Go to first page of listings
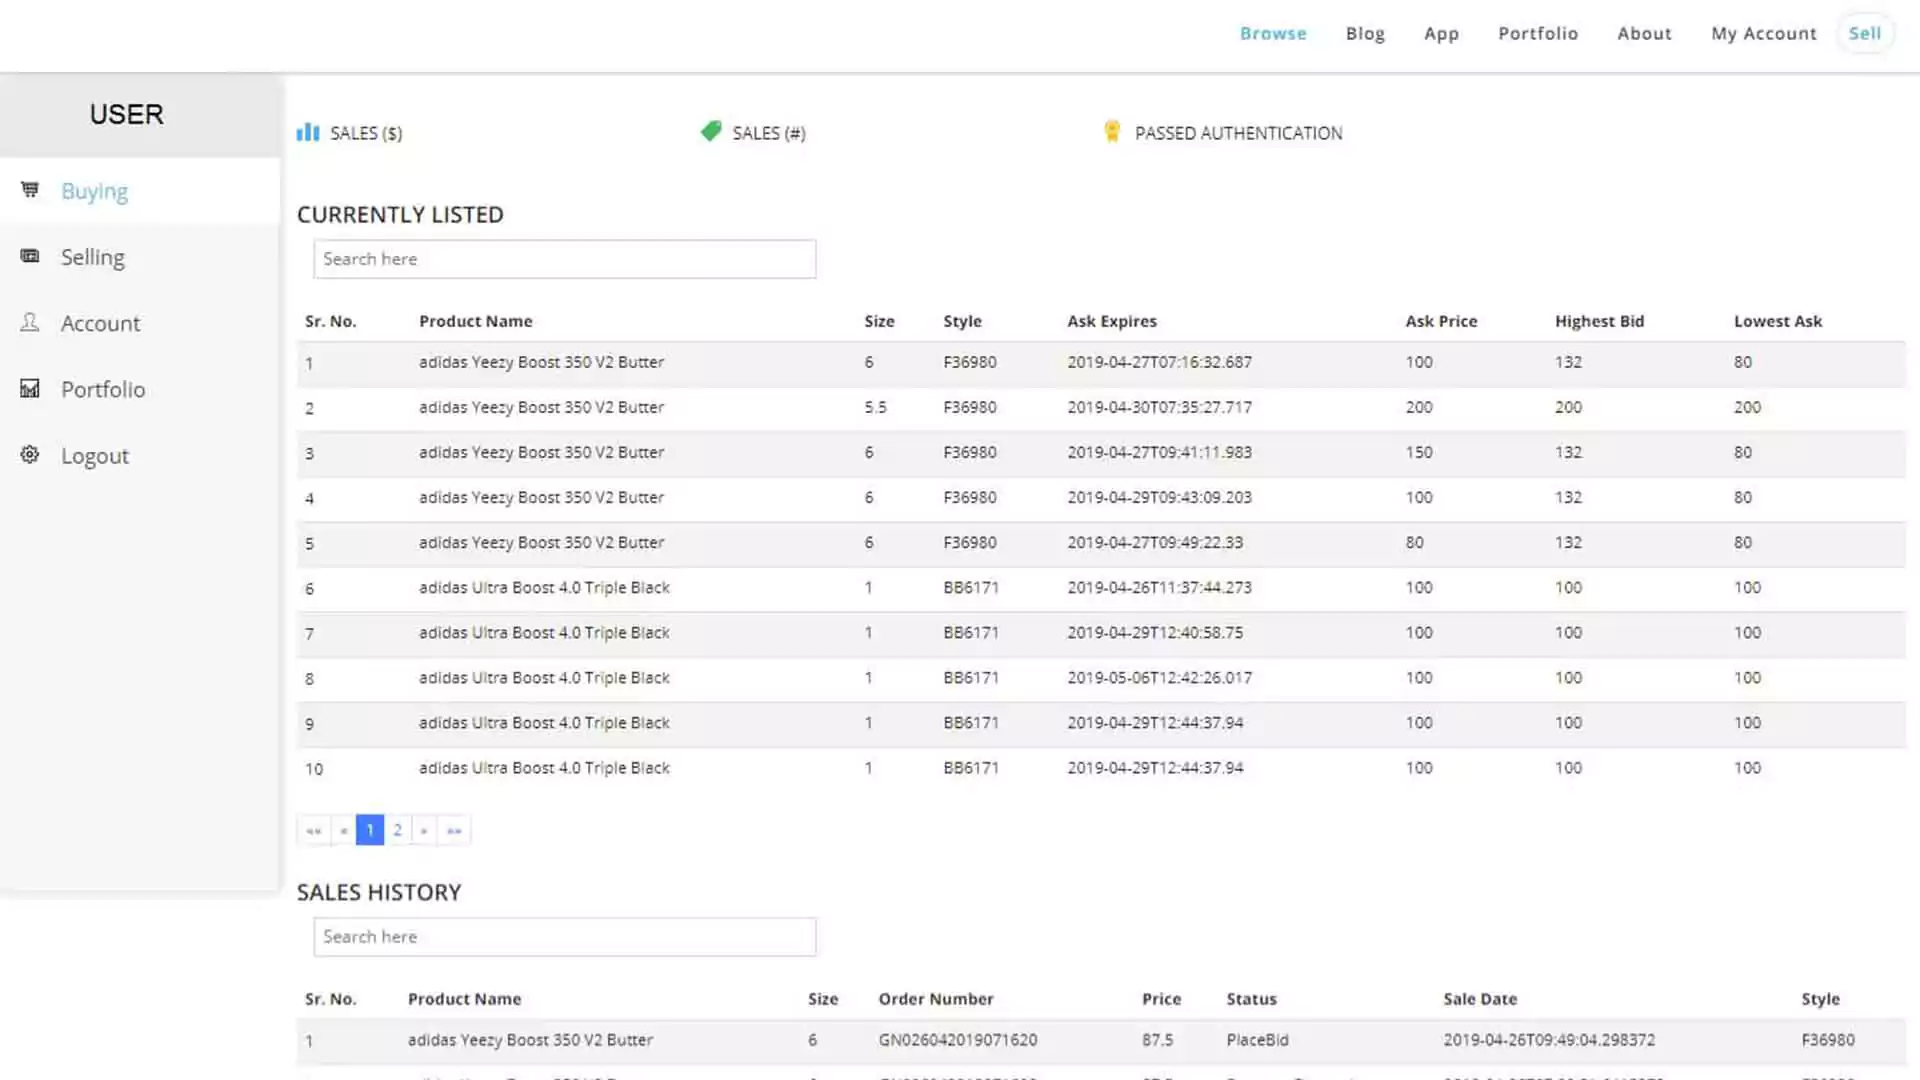Screen dimensions: 1920x1080 pos(314,830)
